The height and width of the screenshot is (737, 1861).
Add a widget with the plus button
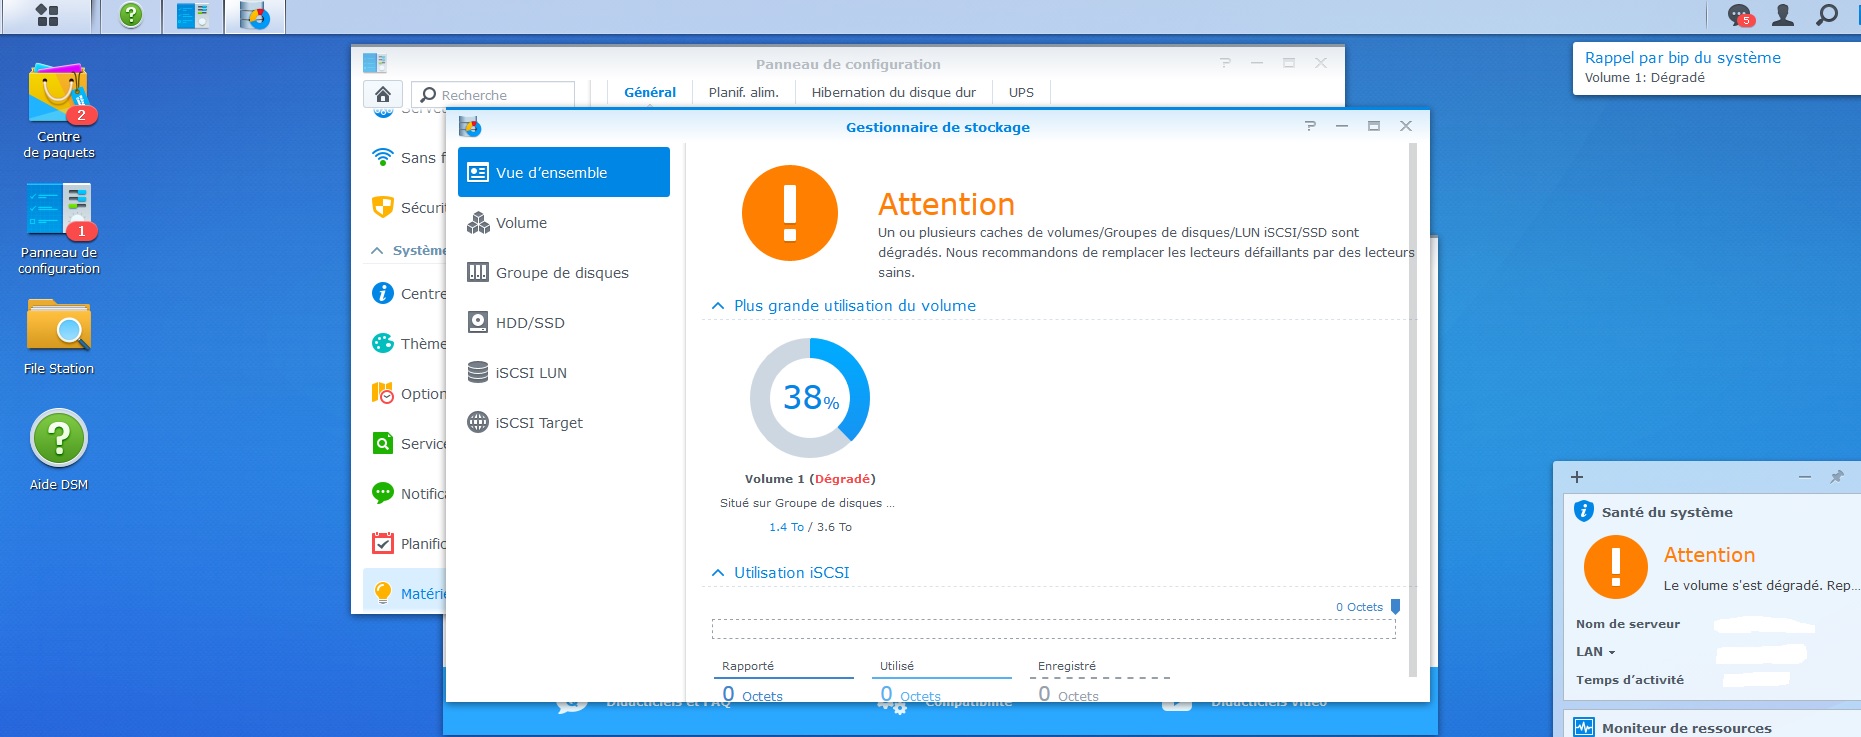(x=1577, y=477)
